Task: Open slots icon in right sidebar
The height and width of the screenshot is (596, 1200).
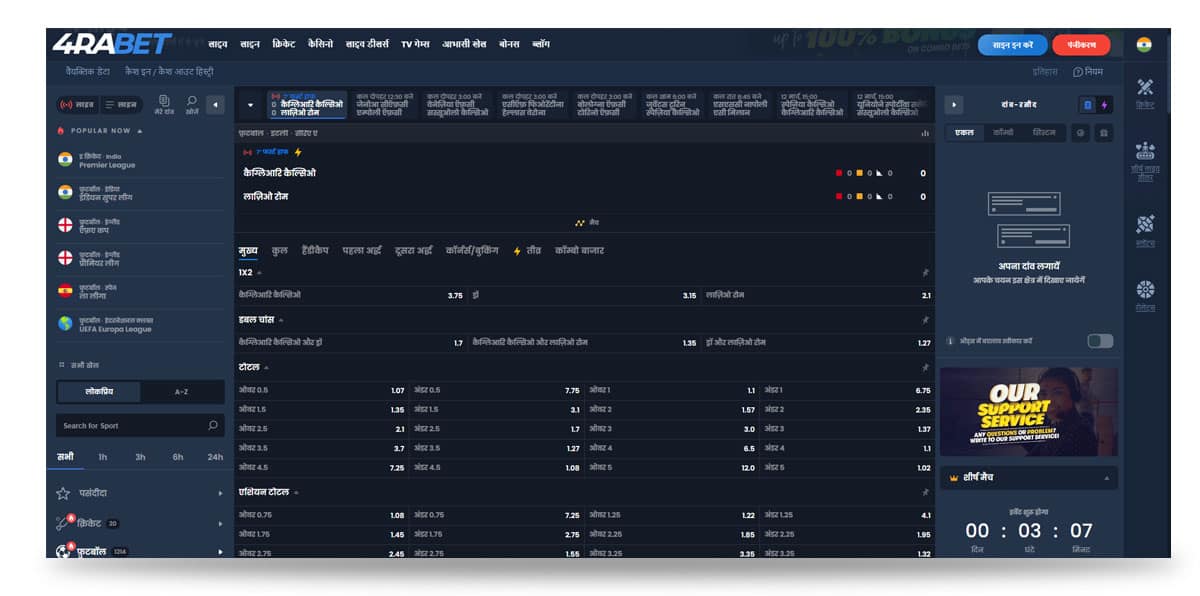Action: tap(1146, 224)
